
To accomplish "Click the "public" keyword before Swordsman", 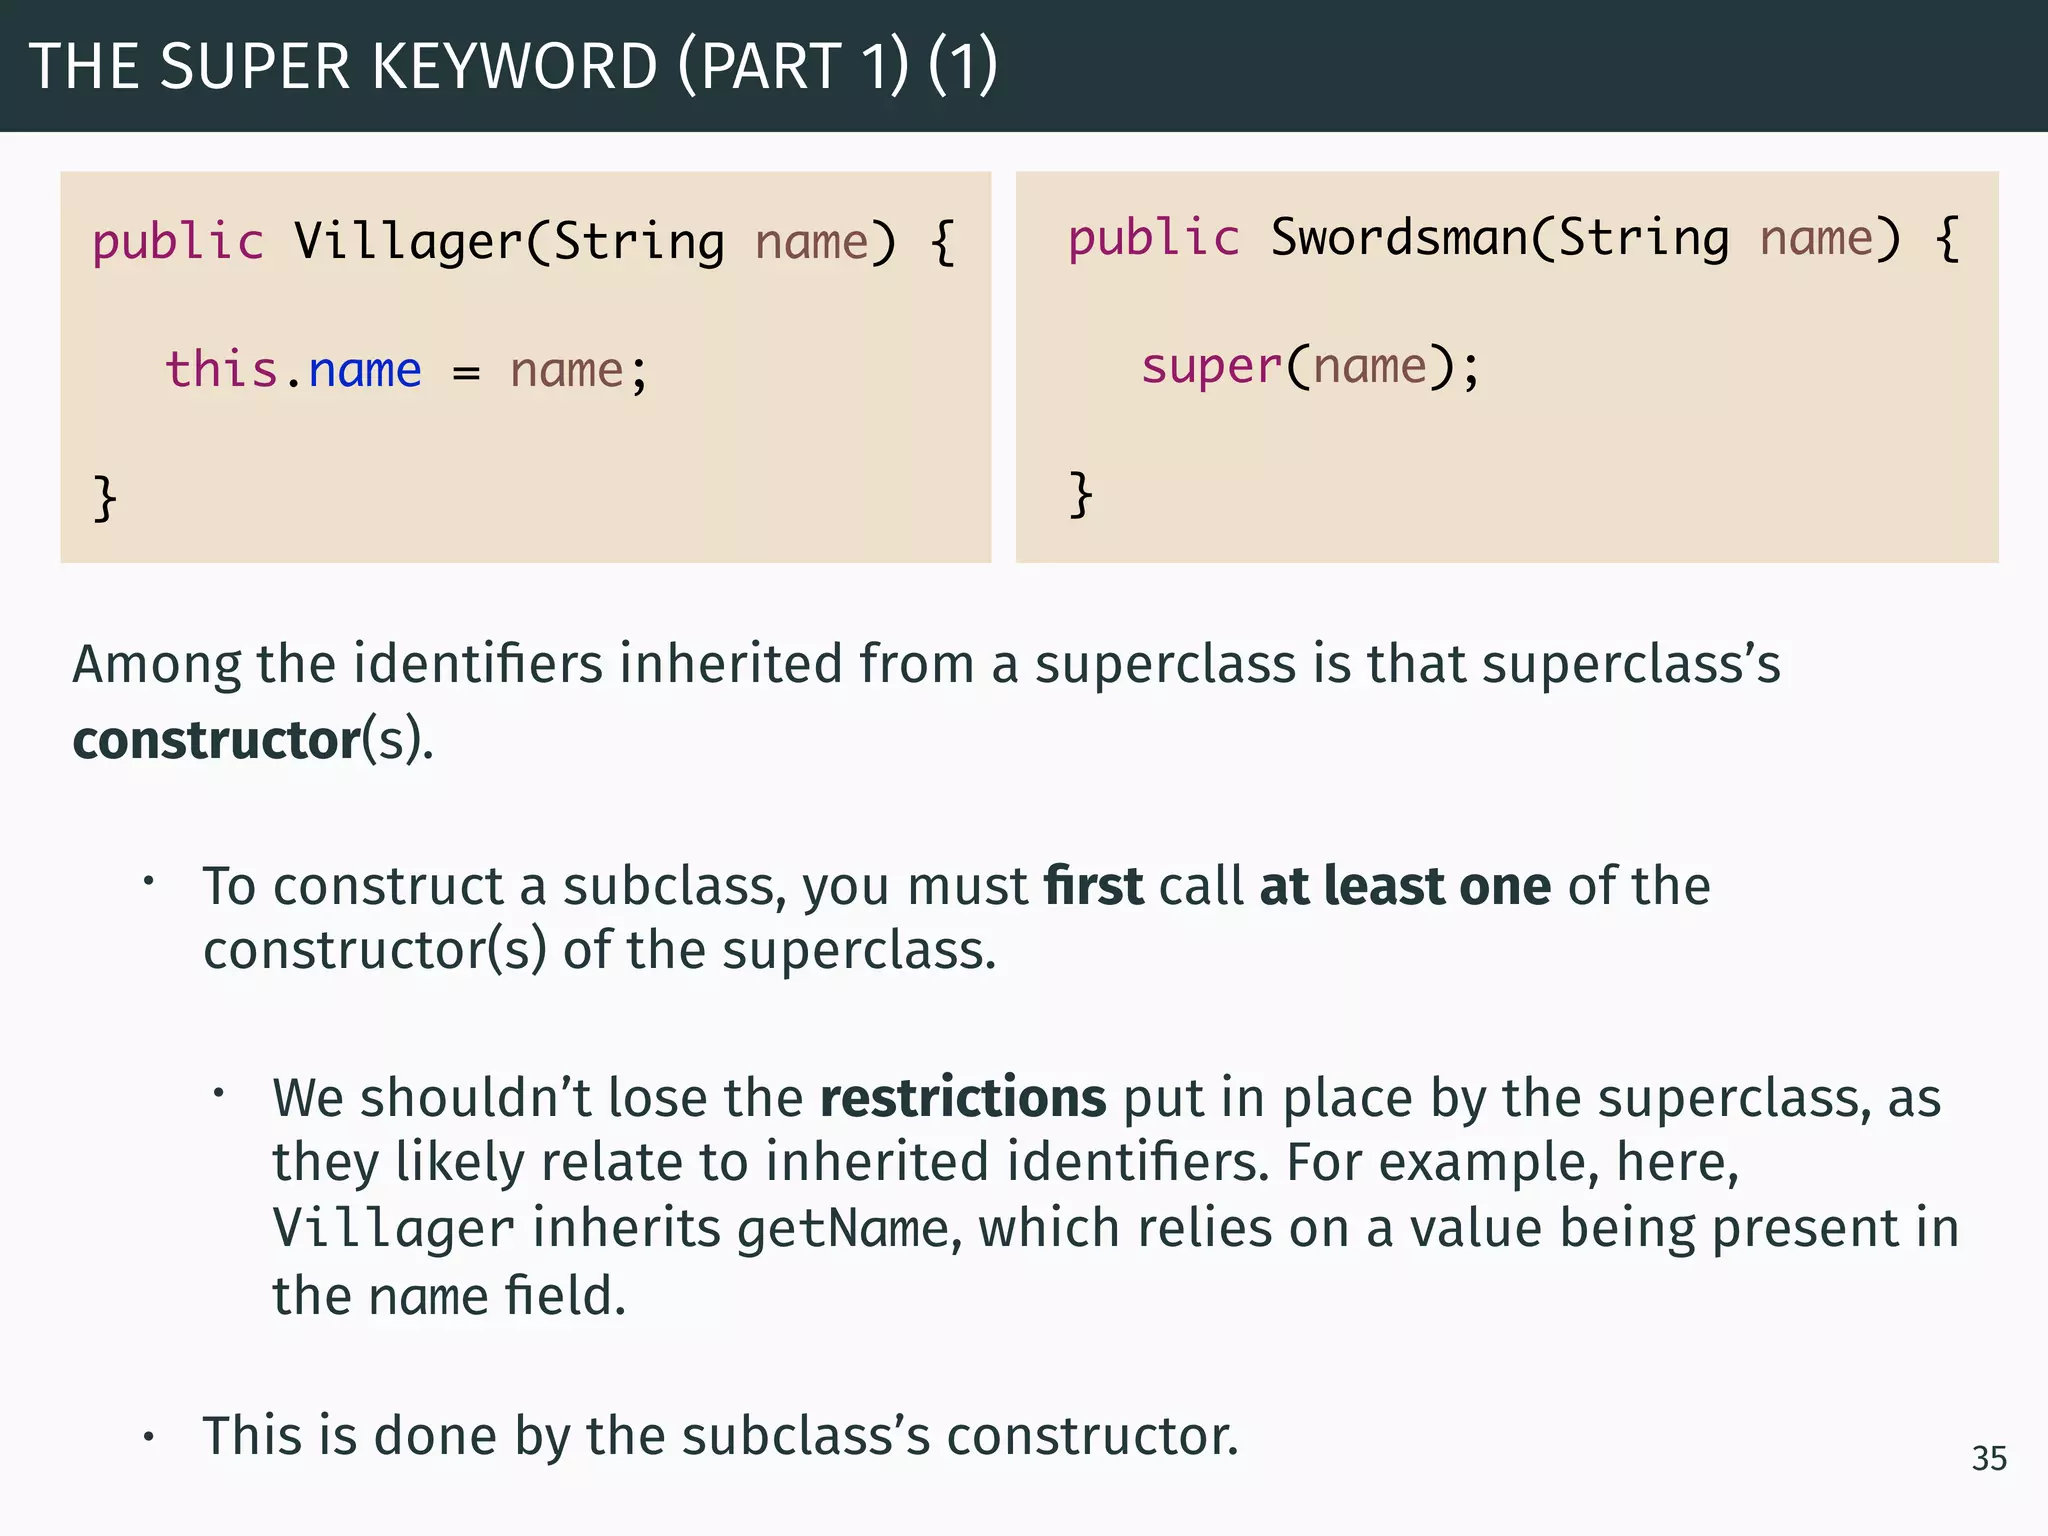I will tap(1154, 238).
